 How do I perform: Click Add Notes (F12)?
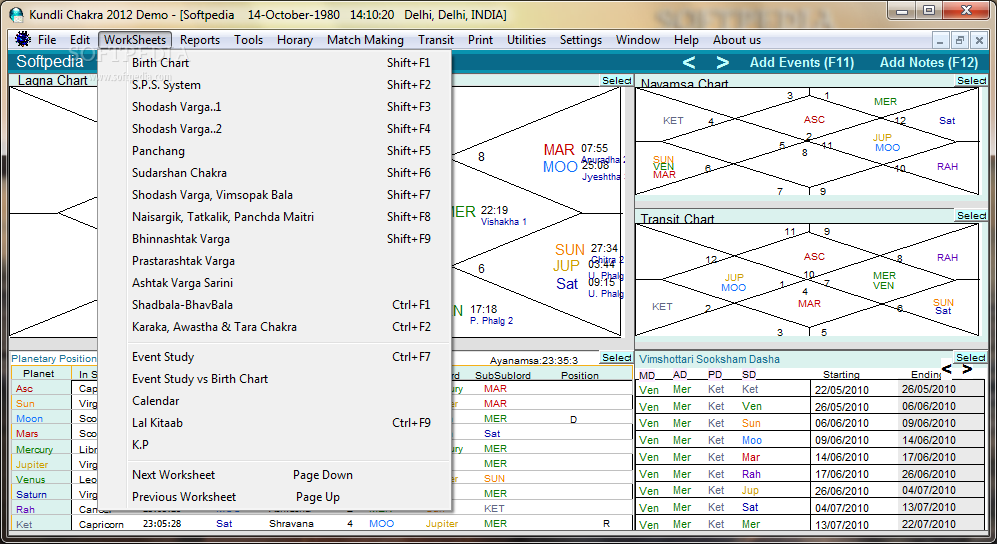pyautogui.click(x=929, y=62)
